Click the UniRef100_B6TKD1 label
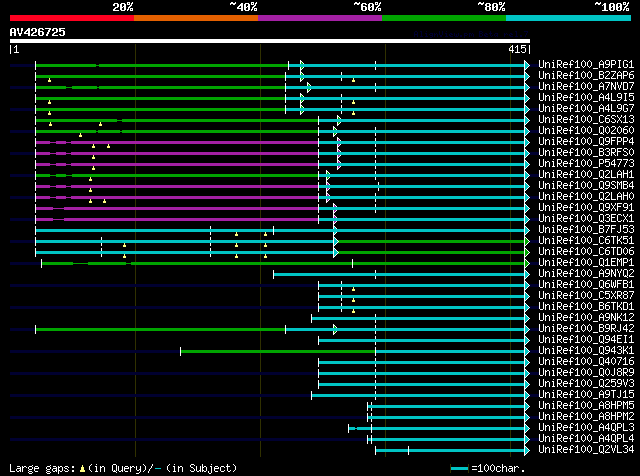Screen dimensions: 640x476 (x=586, y=307)
